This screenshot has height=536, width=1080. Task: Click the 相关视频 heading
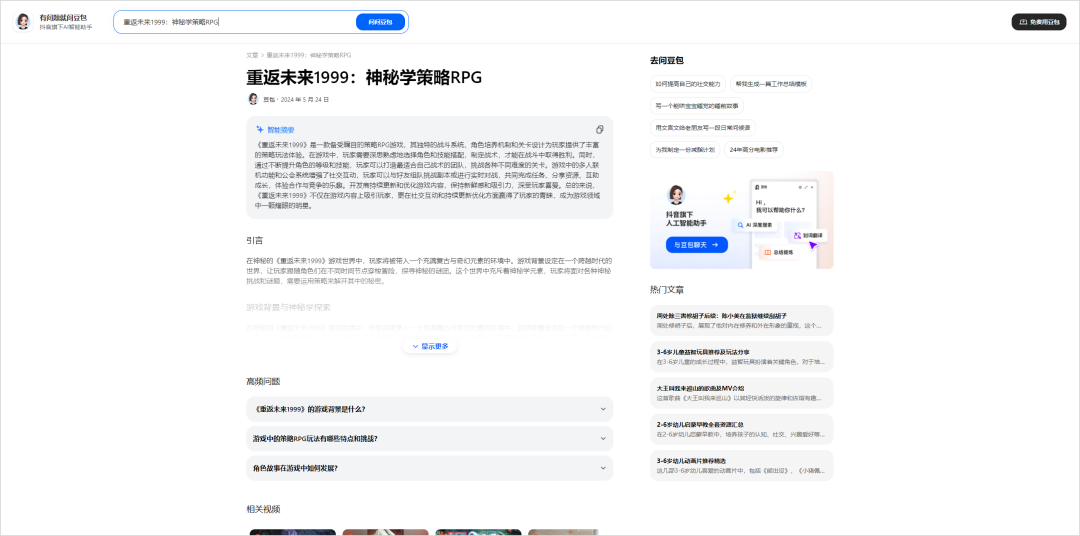tap(263, 509)
